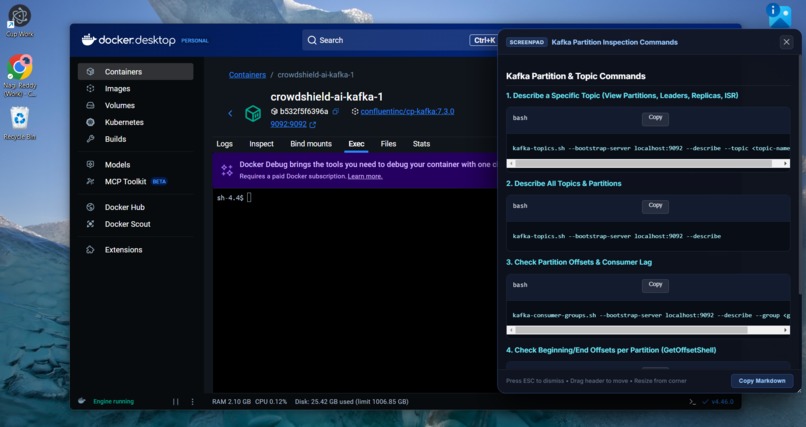Click scrollbar left arrow under first command

(x=510, y=163)
